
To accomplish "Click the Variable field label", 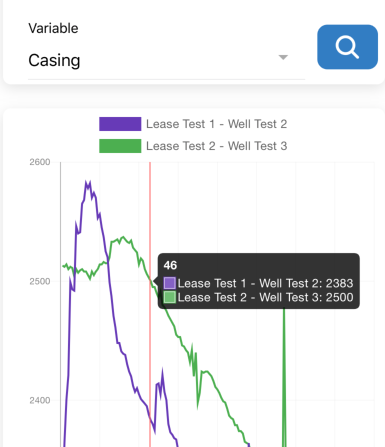I will (53, 28).
